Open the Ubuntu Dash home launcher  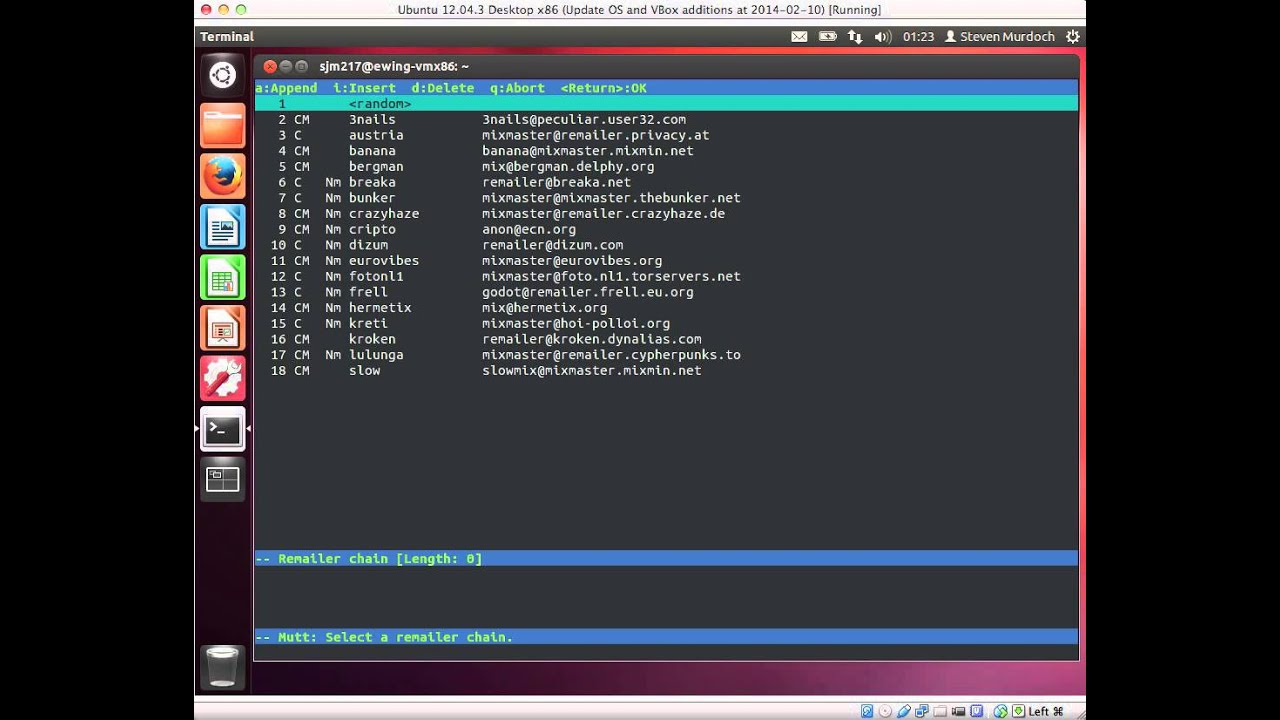[222, 75]
